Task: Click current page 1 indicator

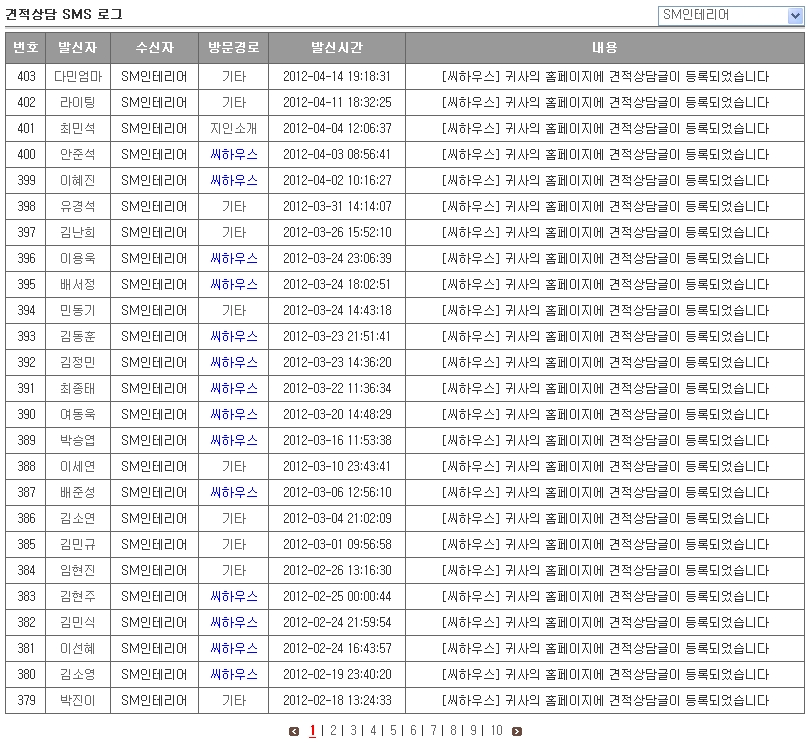Action: 313,730
